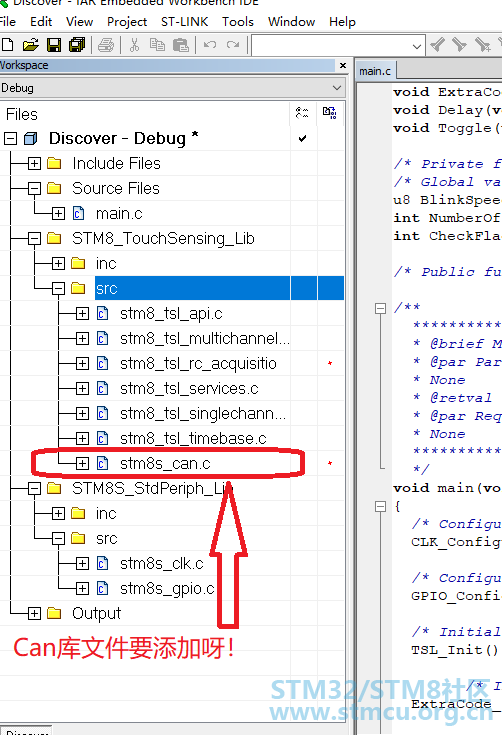The height and width of the screenshot is (735, 502).
Task: Collapse the Source Files folder
Action: click(x=34, y=188)
